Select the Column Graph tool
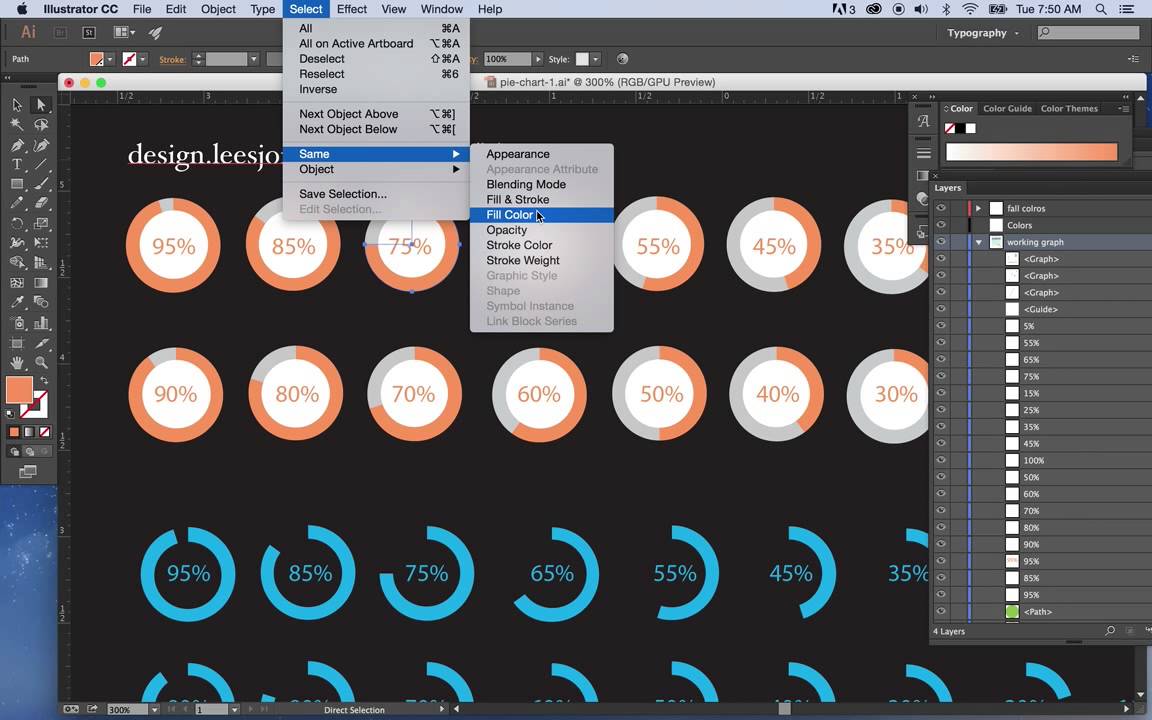1152x720 pixels. (x=41, y=323)
